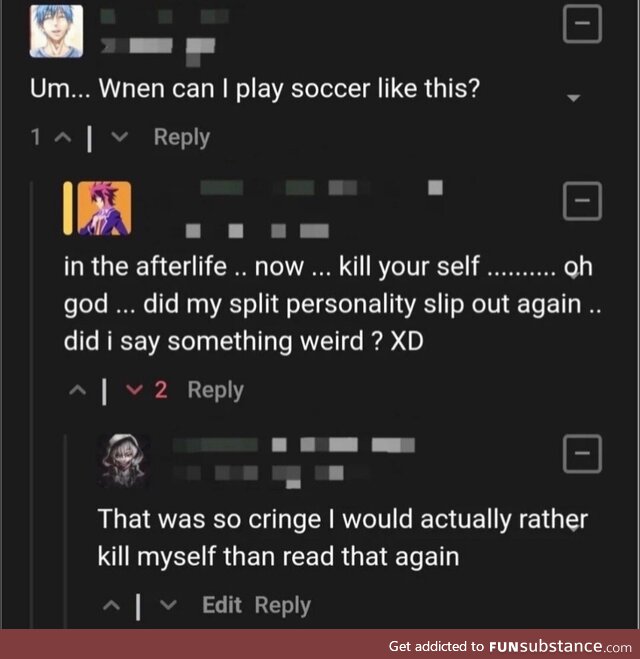Collapse the "so cringe" reply
640x659 pixels.
point(583,455)
